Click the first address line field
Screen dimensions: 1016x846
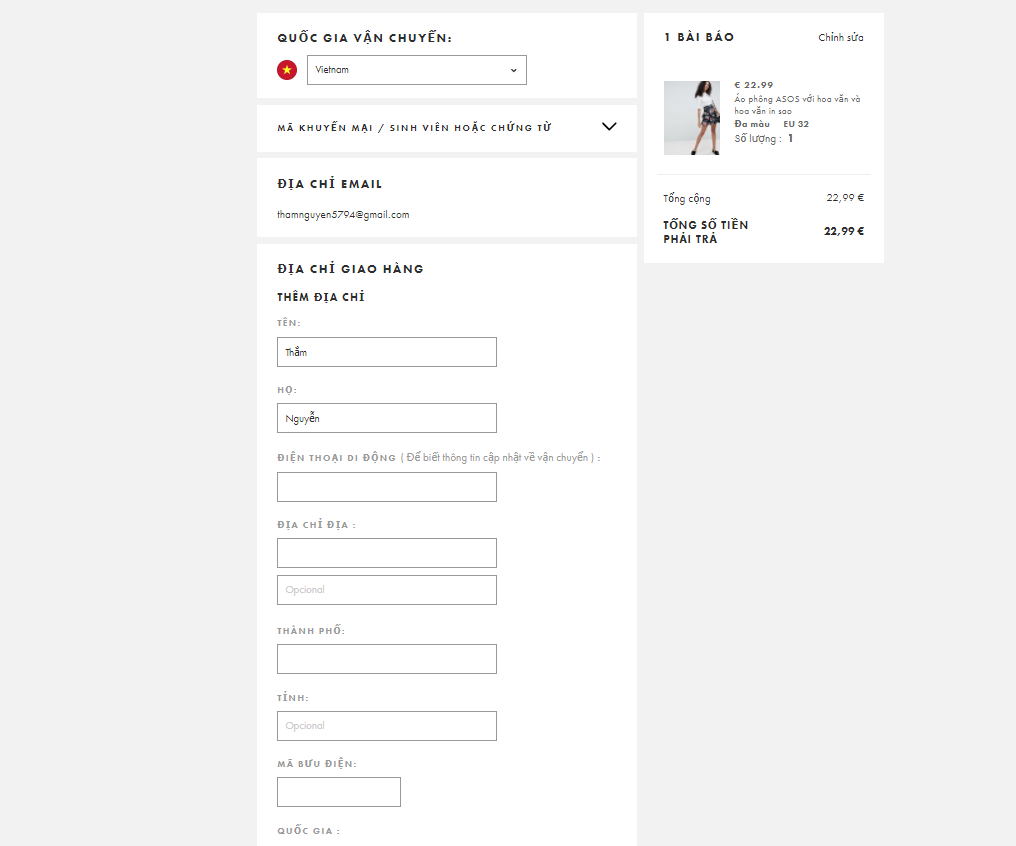(386, 553)
